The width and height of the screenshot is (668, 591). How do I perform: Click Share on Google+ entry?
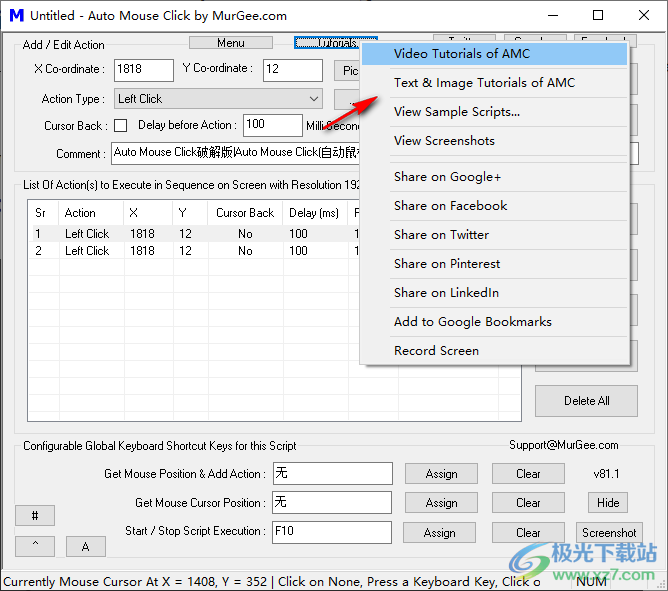(494, 177)
